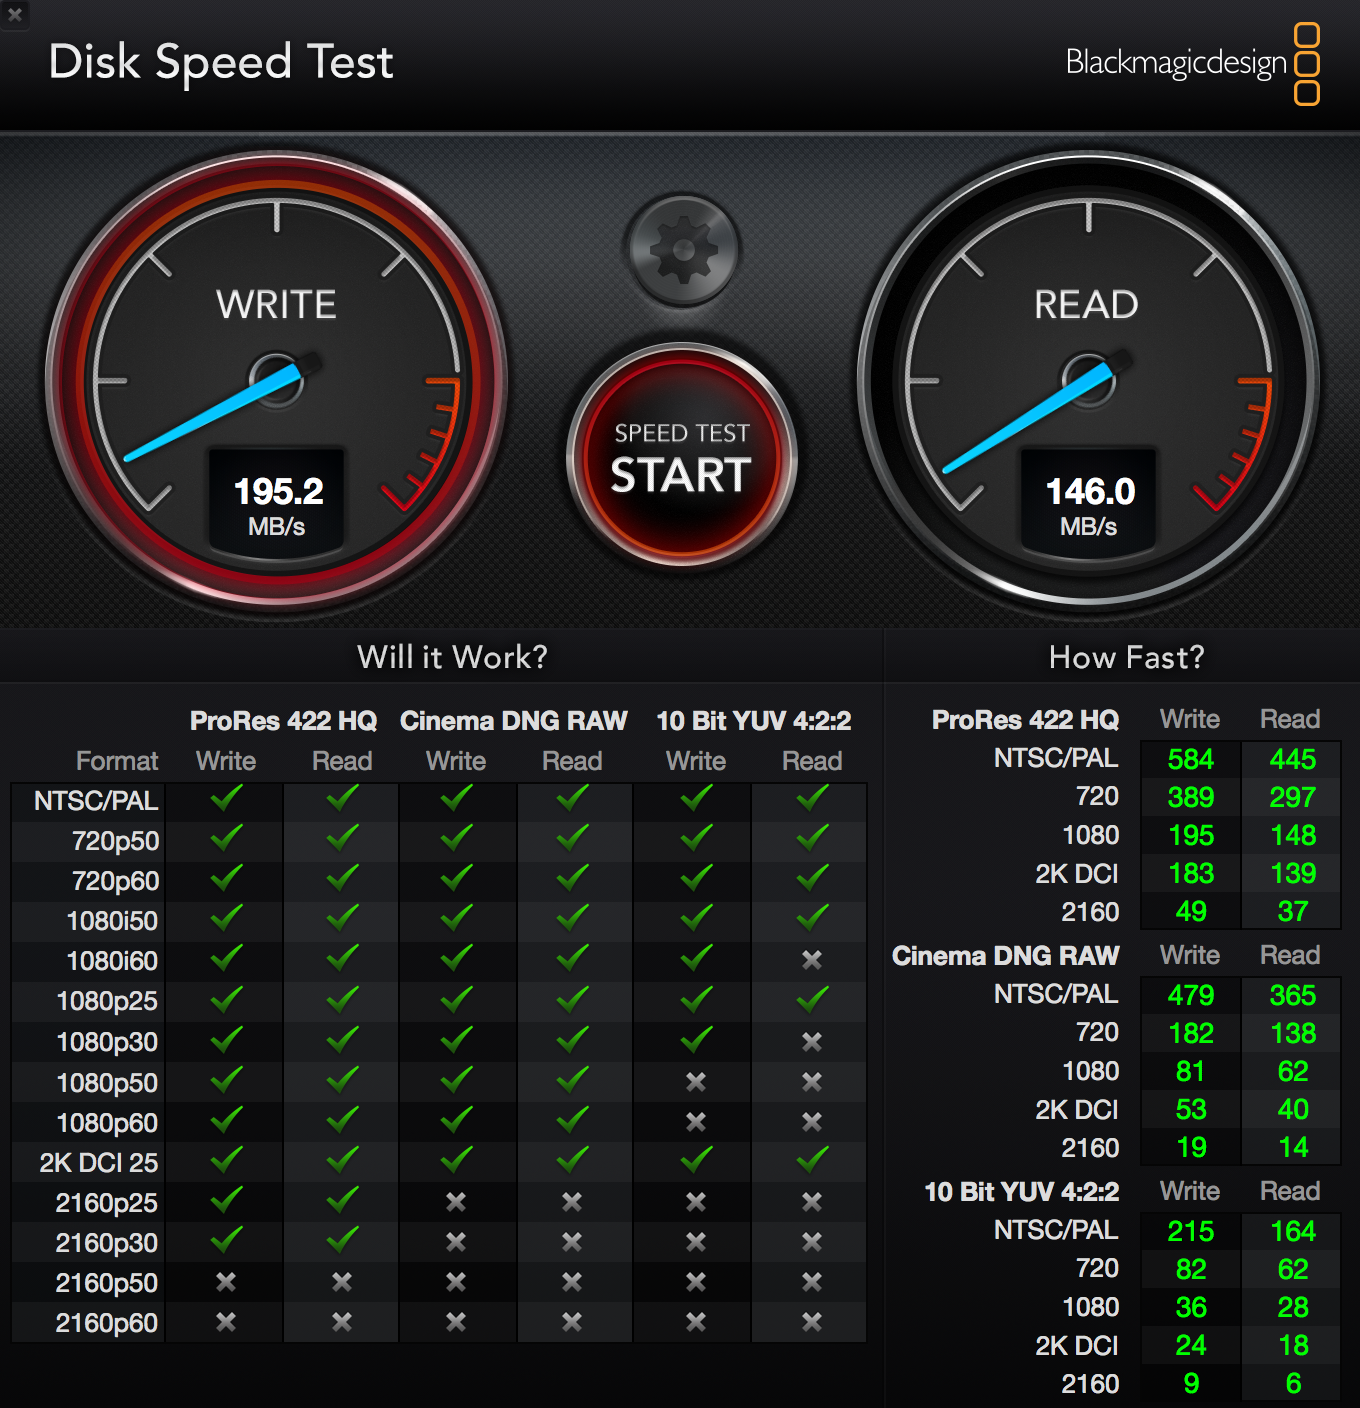This screenshot has height=1408, width=1360.
Task: Select the How Fast? header
Action: click(x=1126, y=657)
